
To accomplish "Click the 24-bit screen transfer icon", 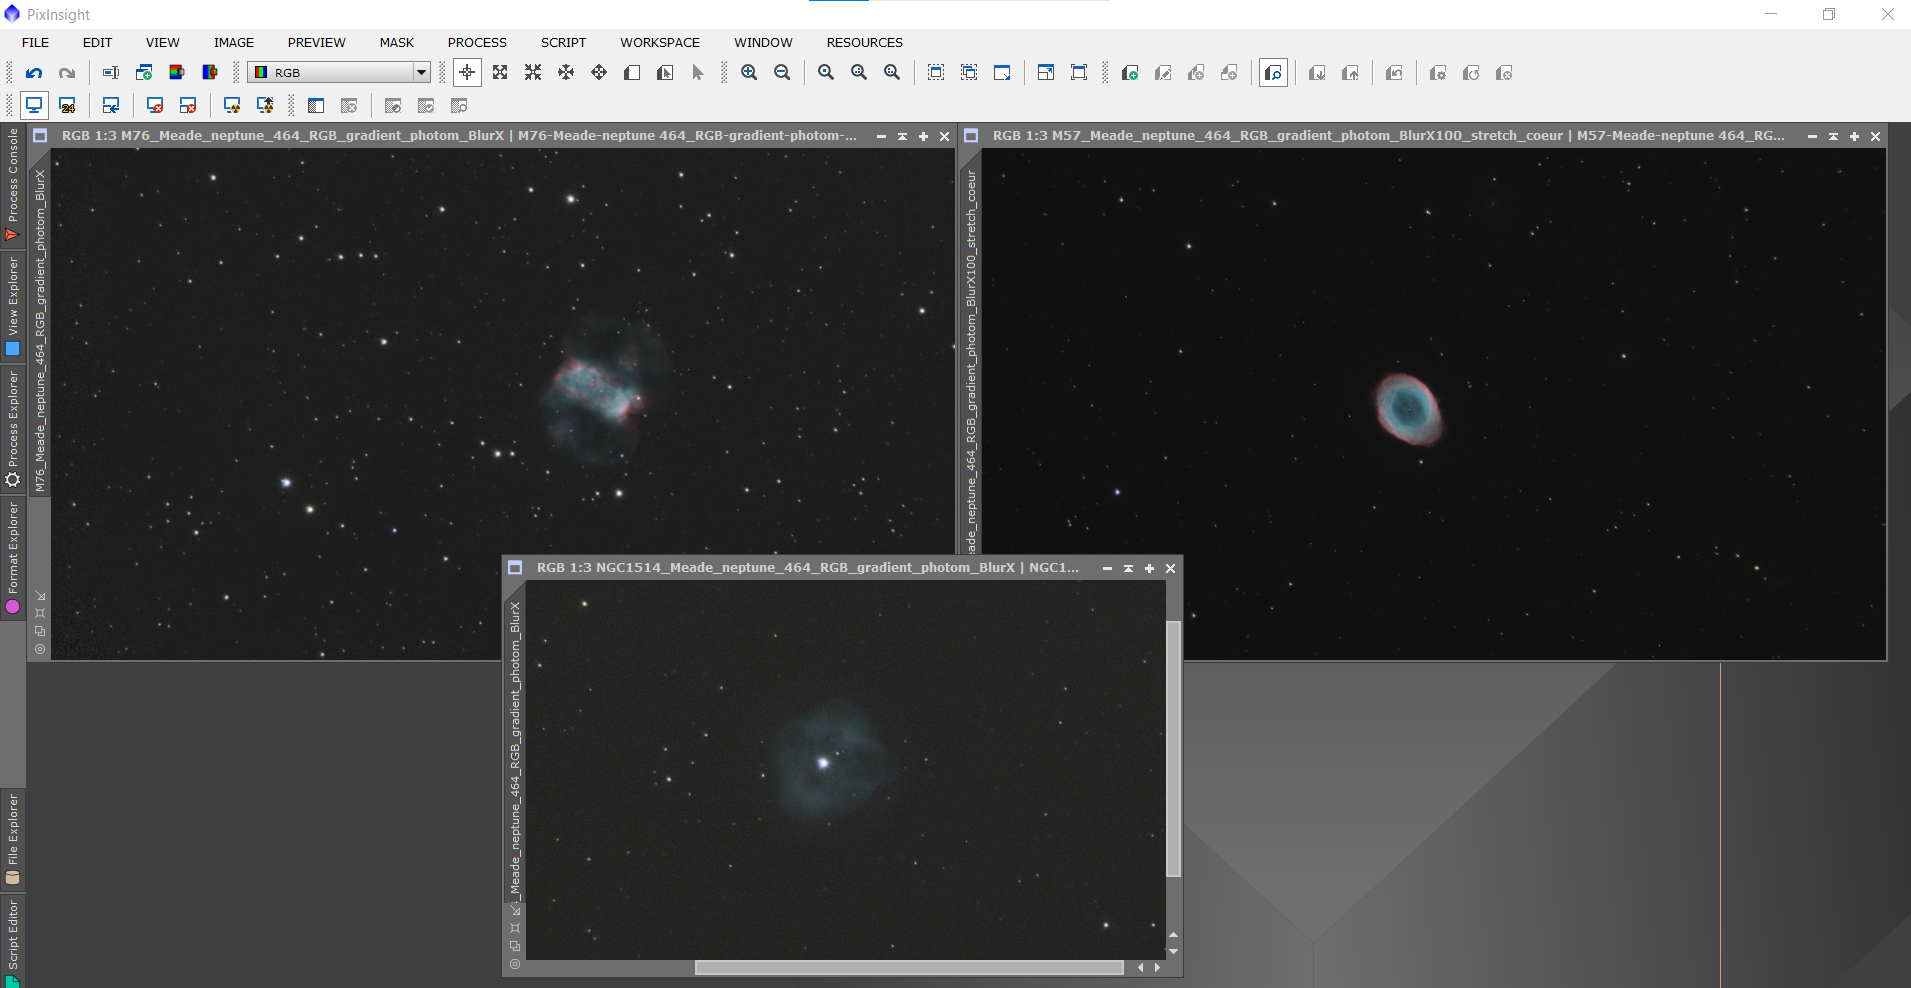I will (x=67, y=106).
